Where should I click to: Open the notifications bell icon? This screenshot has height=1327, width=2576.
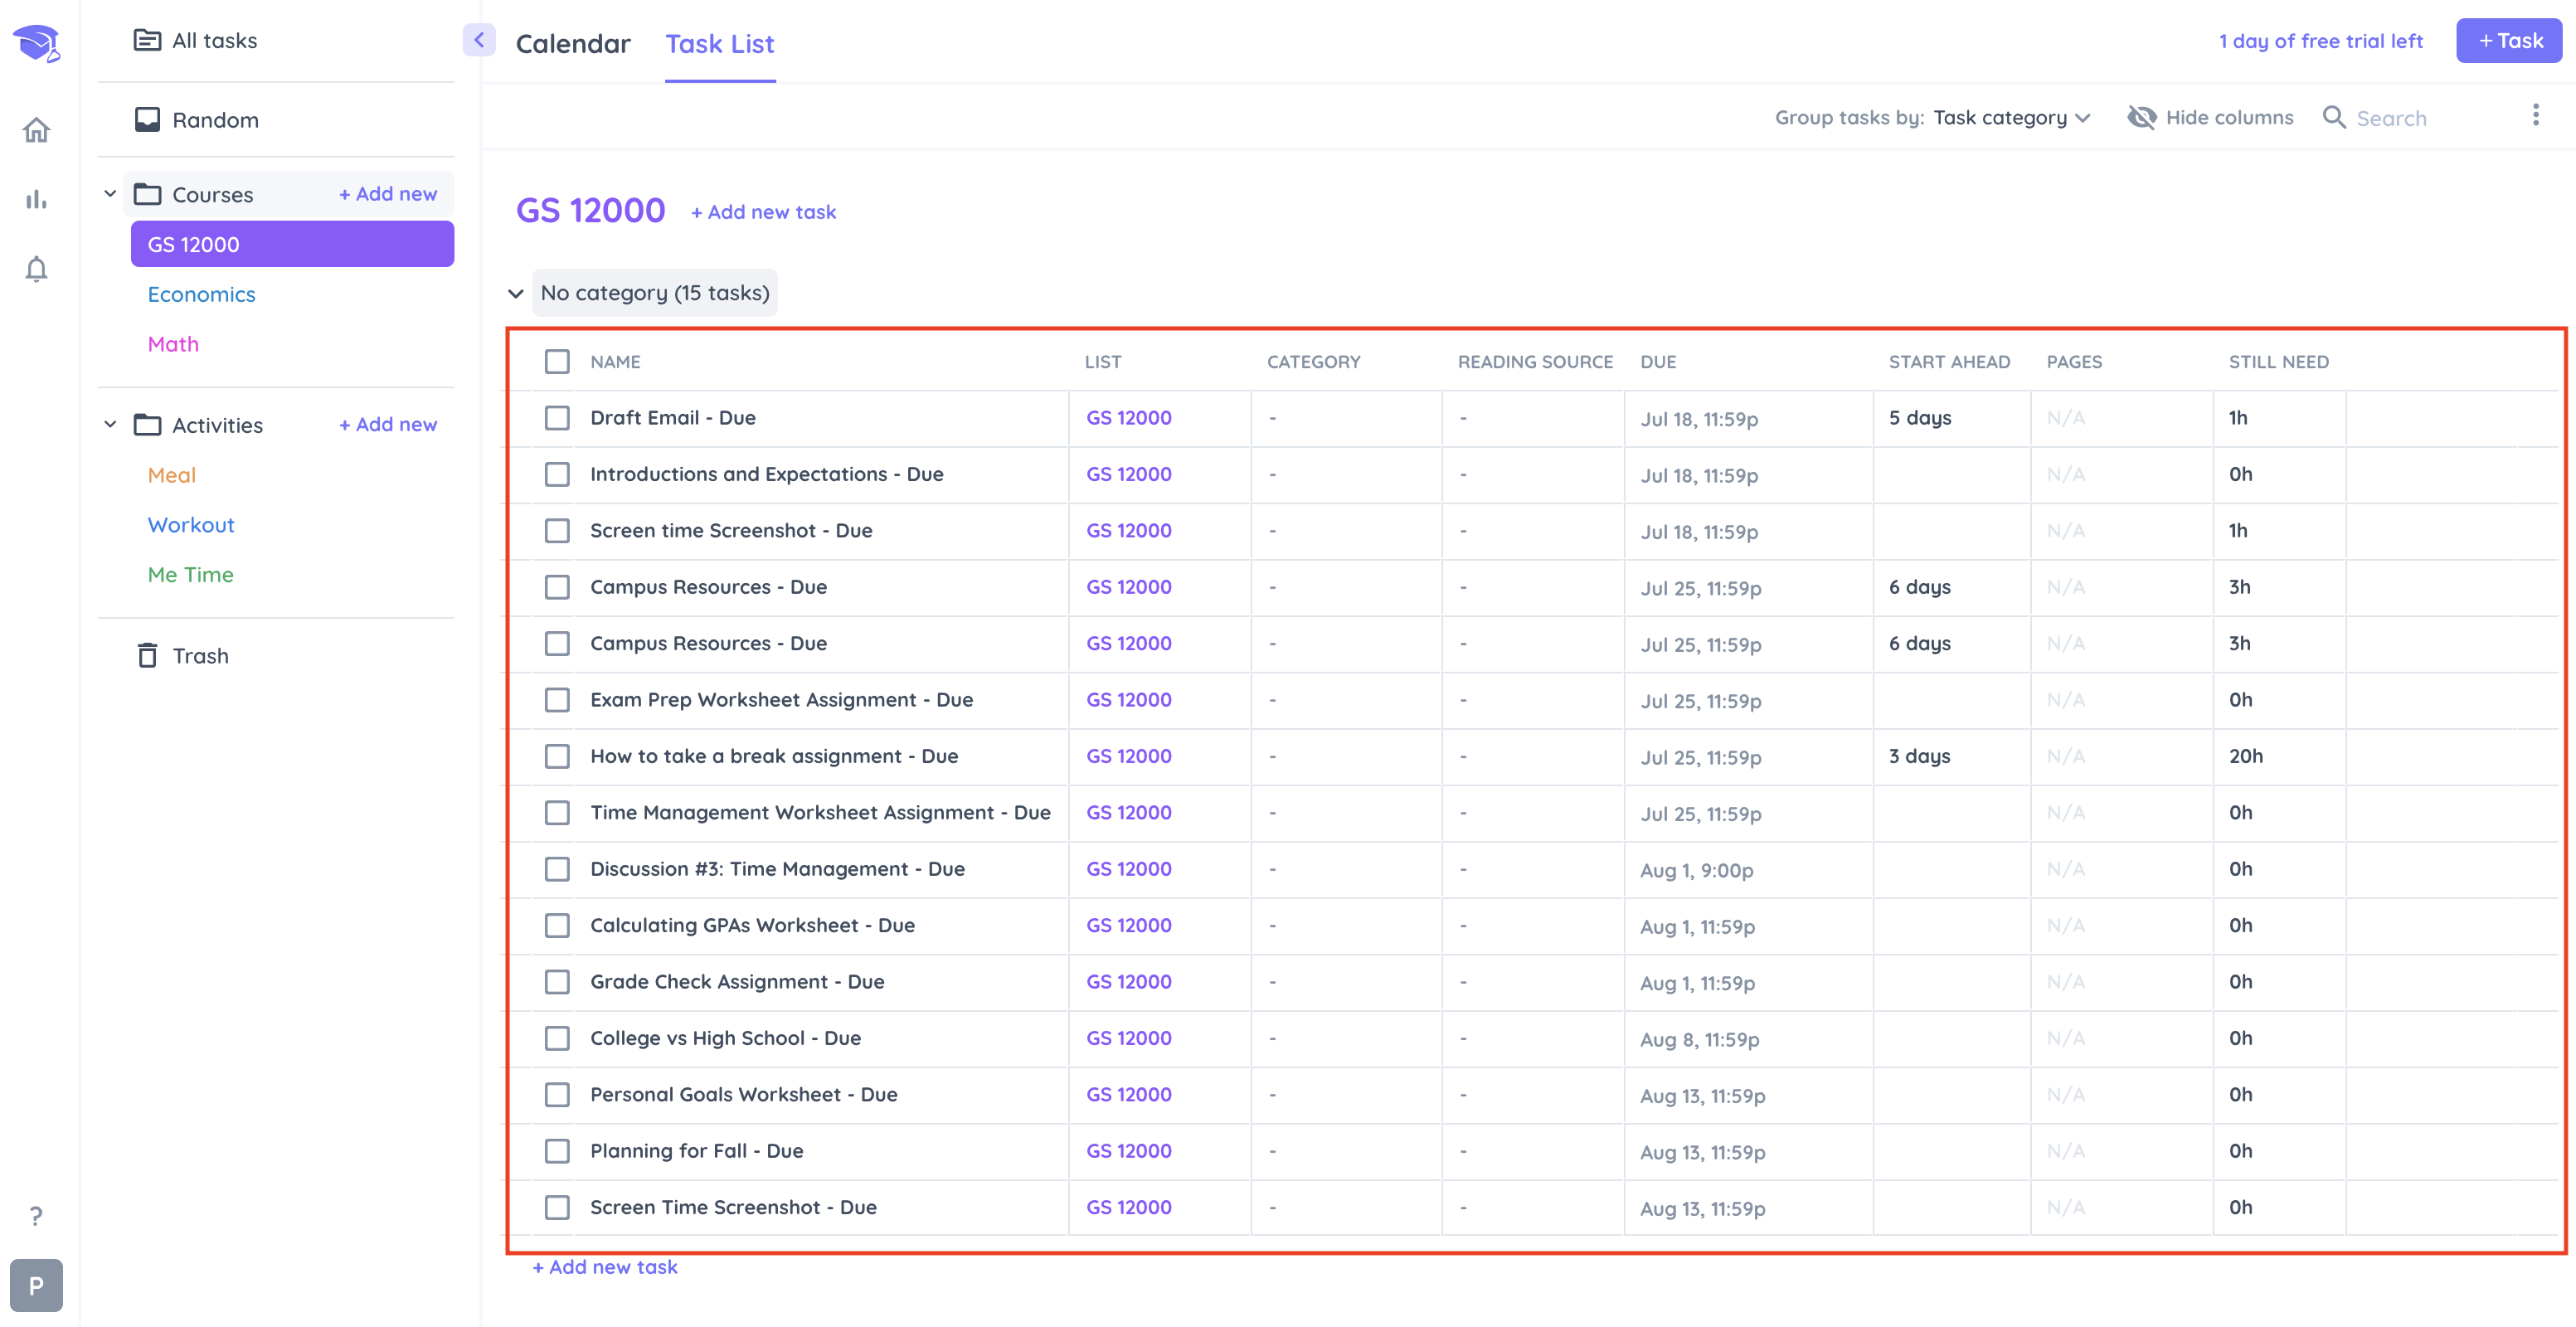pos(37,269)
